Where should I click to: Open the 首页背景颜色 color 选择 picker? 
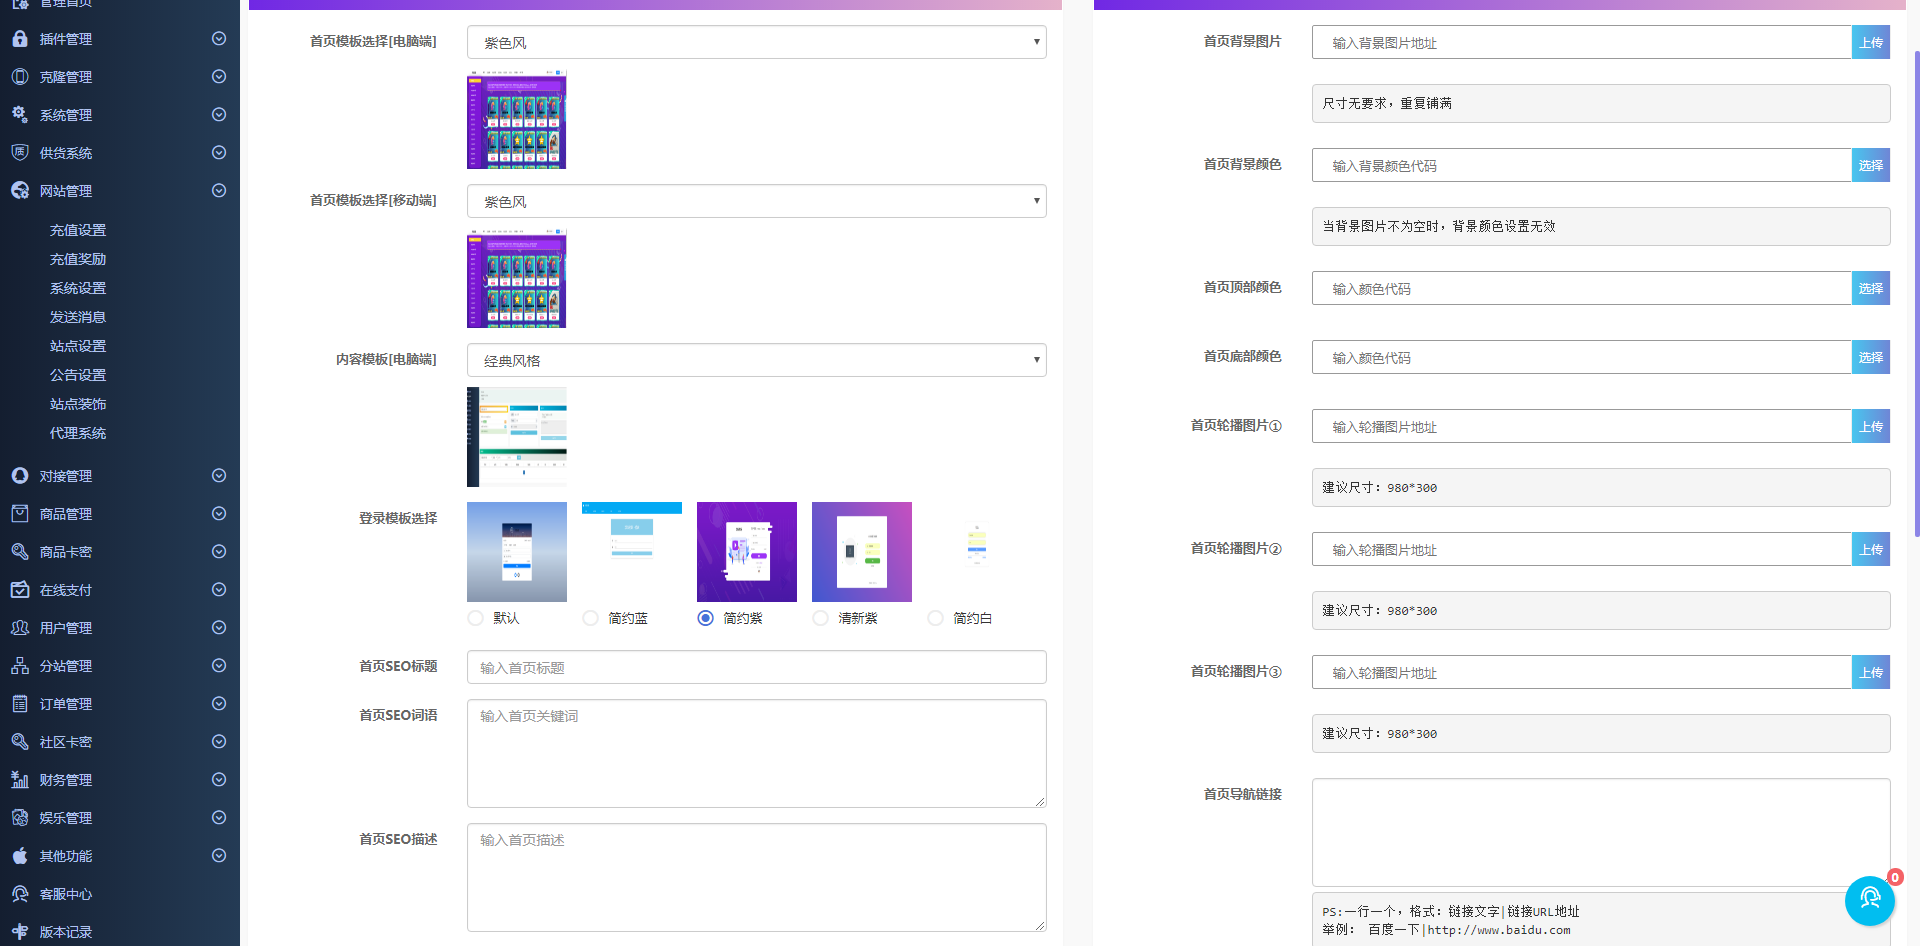(x=1870, y=164)
